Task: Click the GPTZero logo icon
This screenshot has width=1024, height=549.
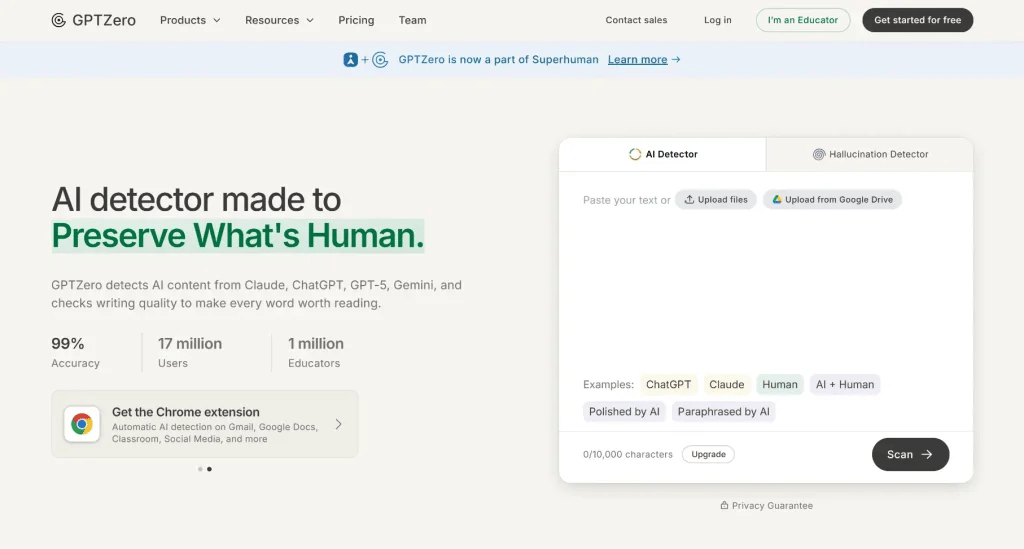Action: coord(59,20)
